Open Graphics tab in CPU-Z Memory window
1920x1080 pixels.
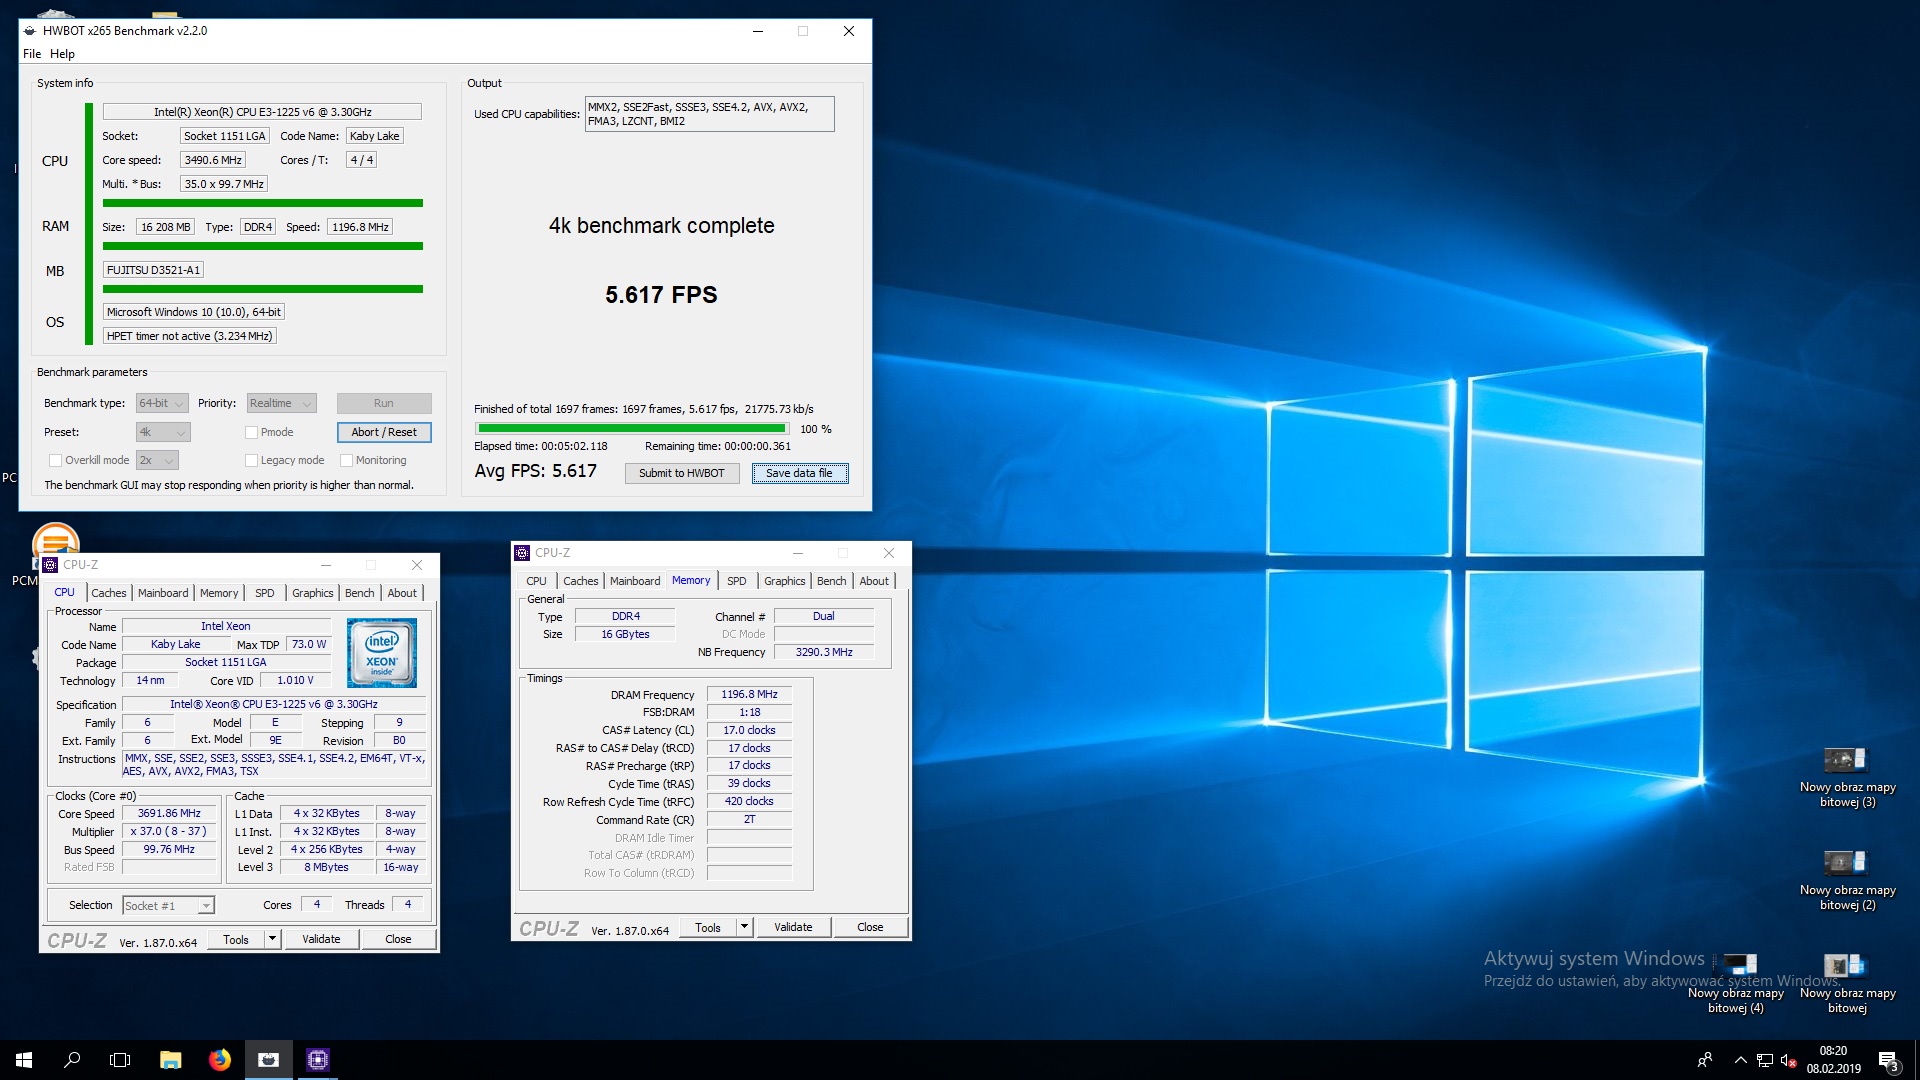[785, 581]
